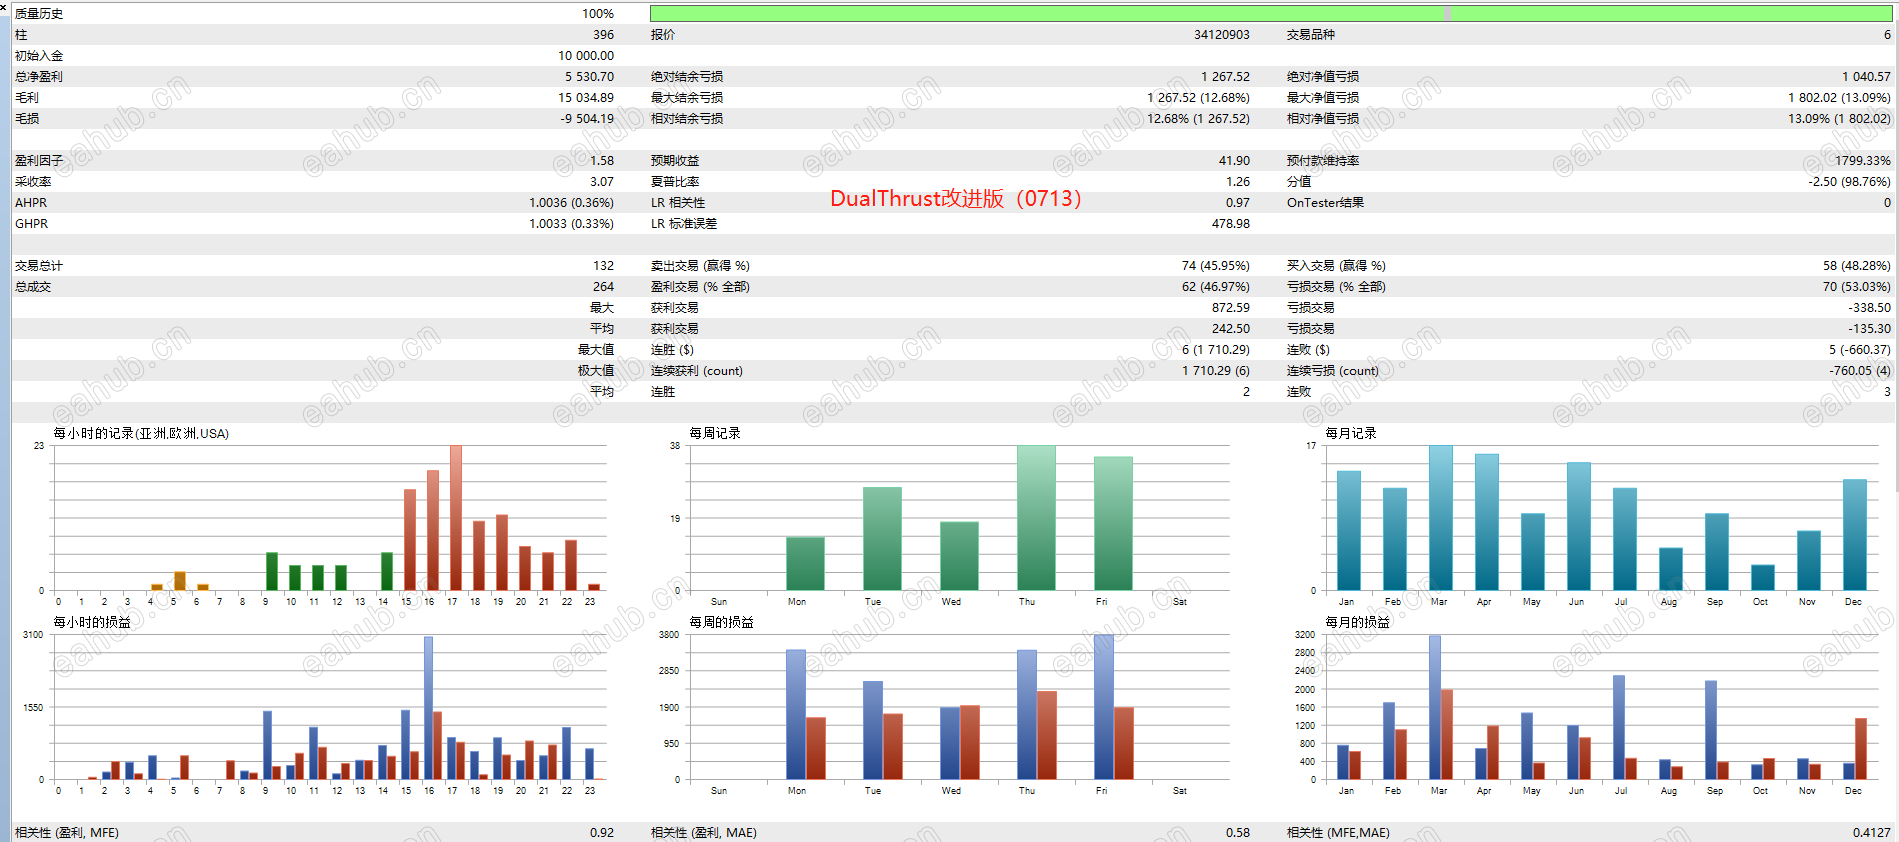Click the red DualThrust改进版 (0713) title
Screen dimensions: 1899x842
coord(956,198)
